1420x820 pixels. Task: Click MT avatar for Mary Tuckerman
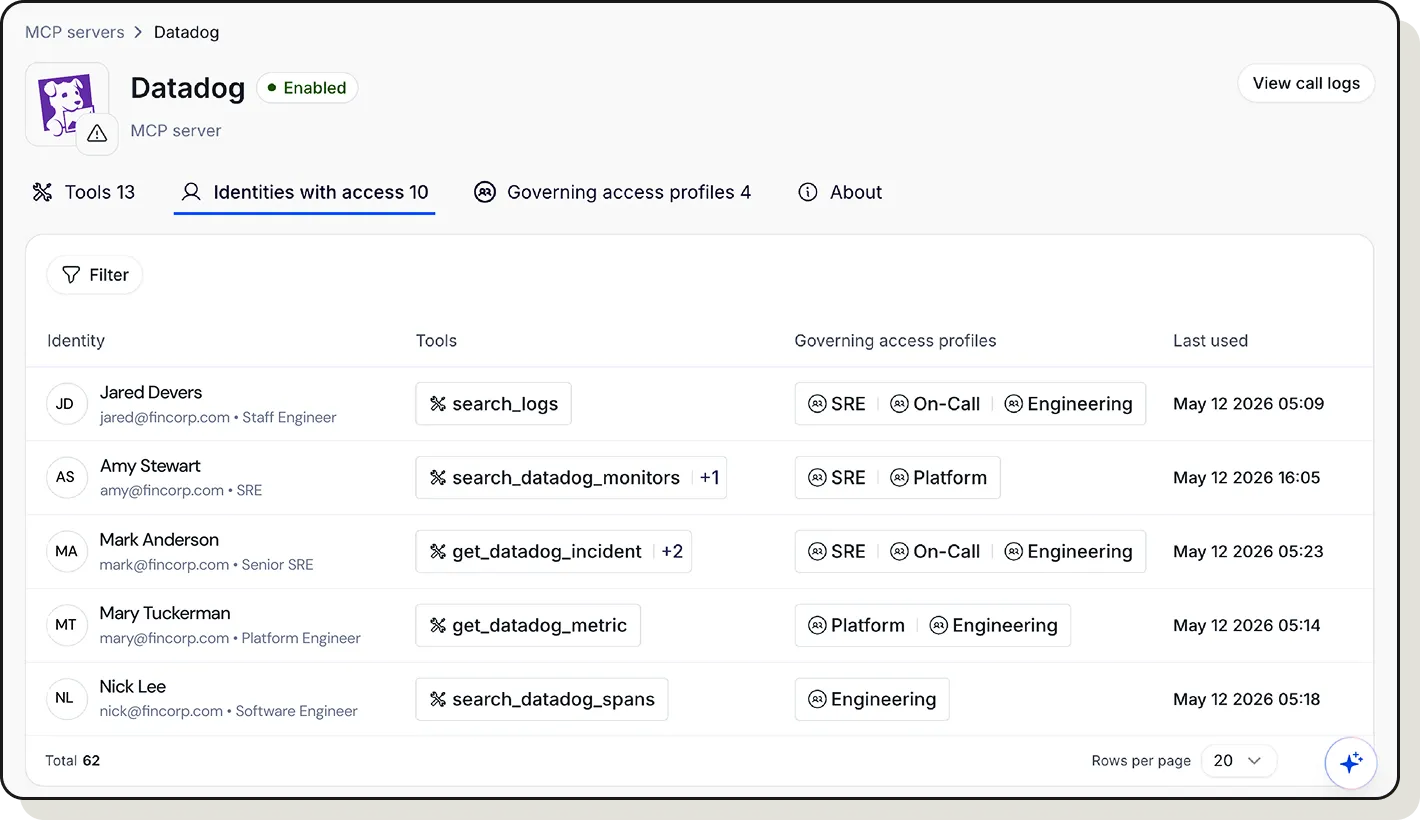coord(65,625)
